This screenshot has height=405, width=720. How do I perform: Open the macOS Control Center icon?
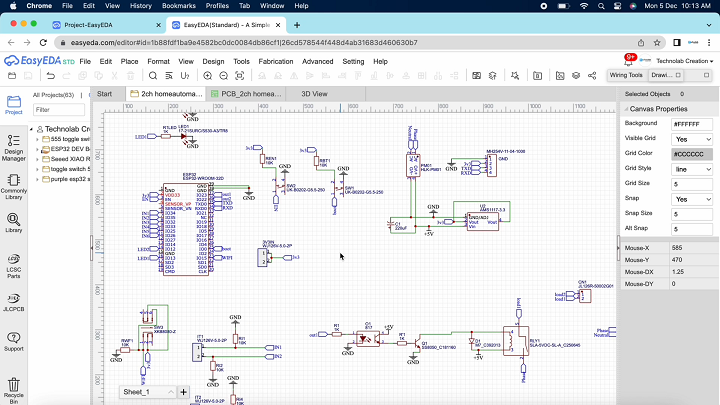click(618, 6)
